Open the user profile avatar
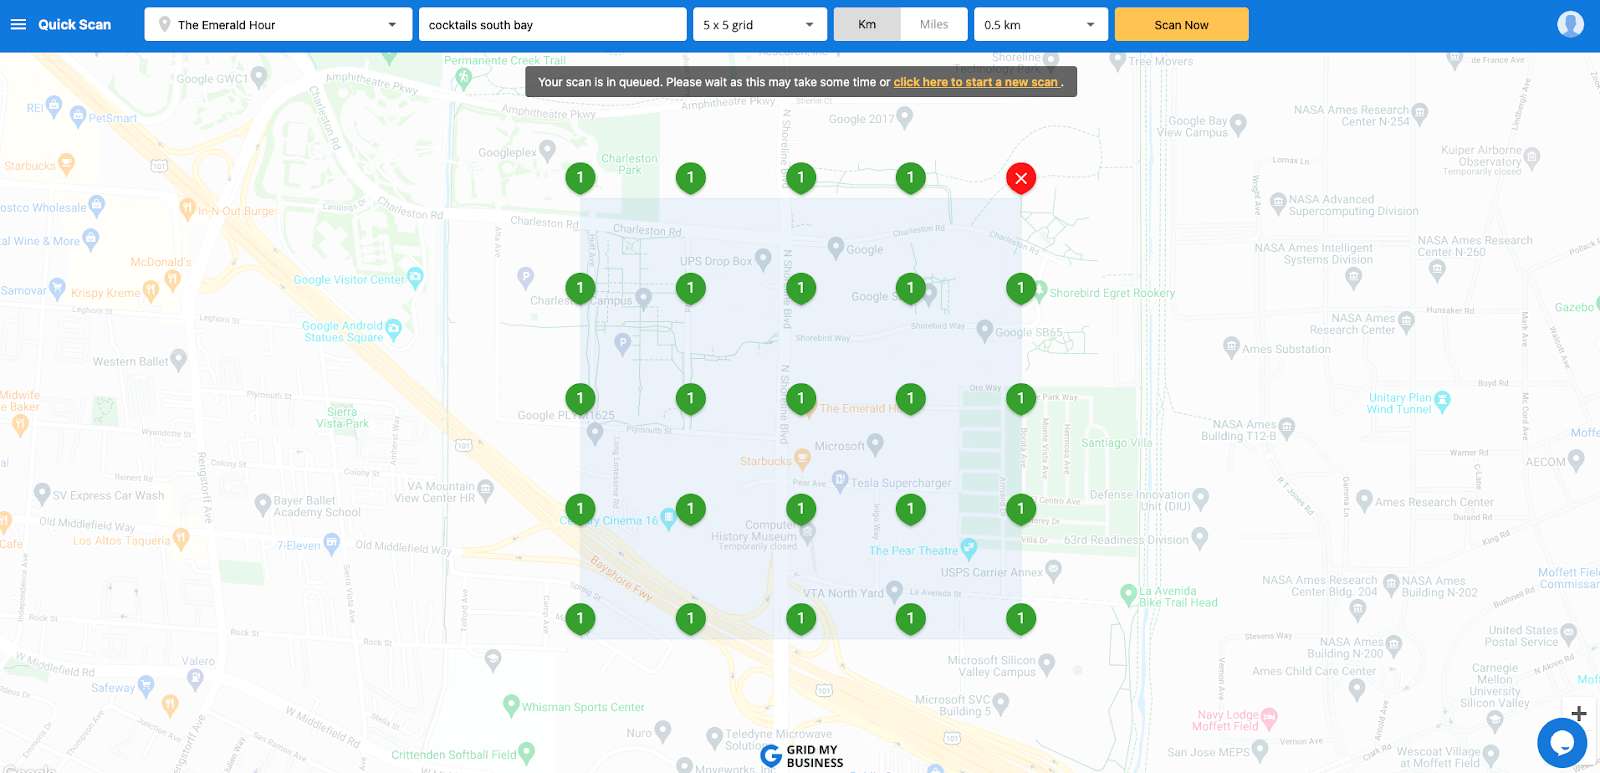Viewport: 1600px width, 773px height. tap(1570, 24)
